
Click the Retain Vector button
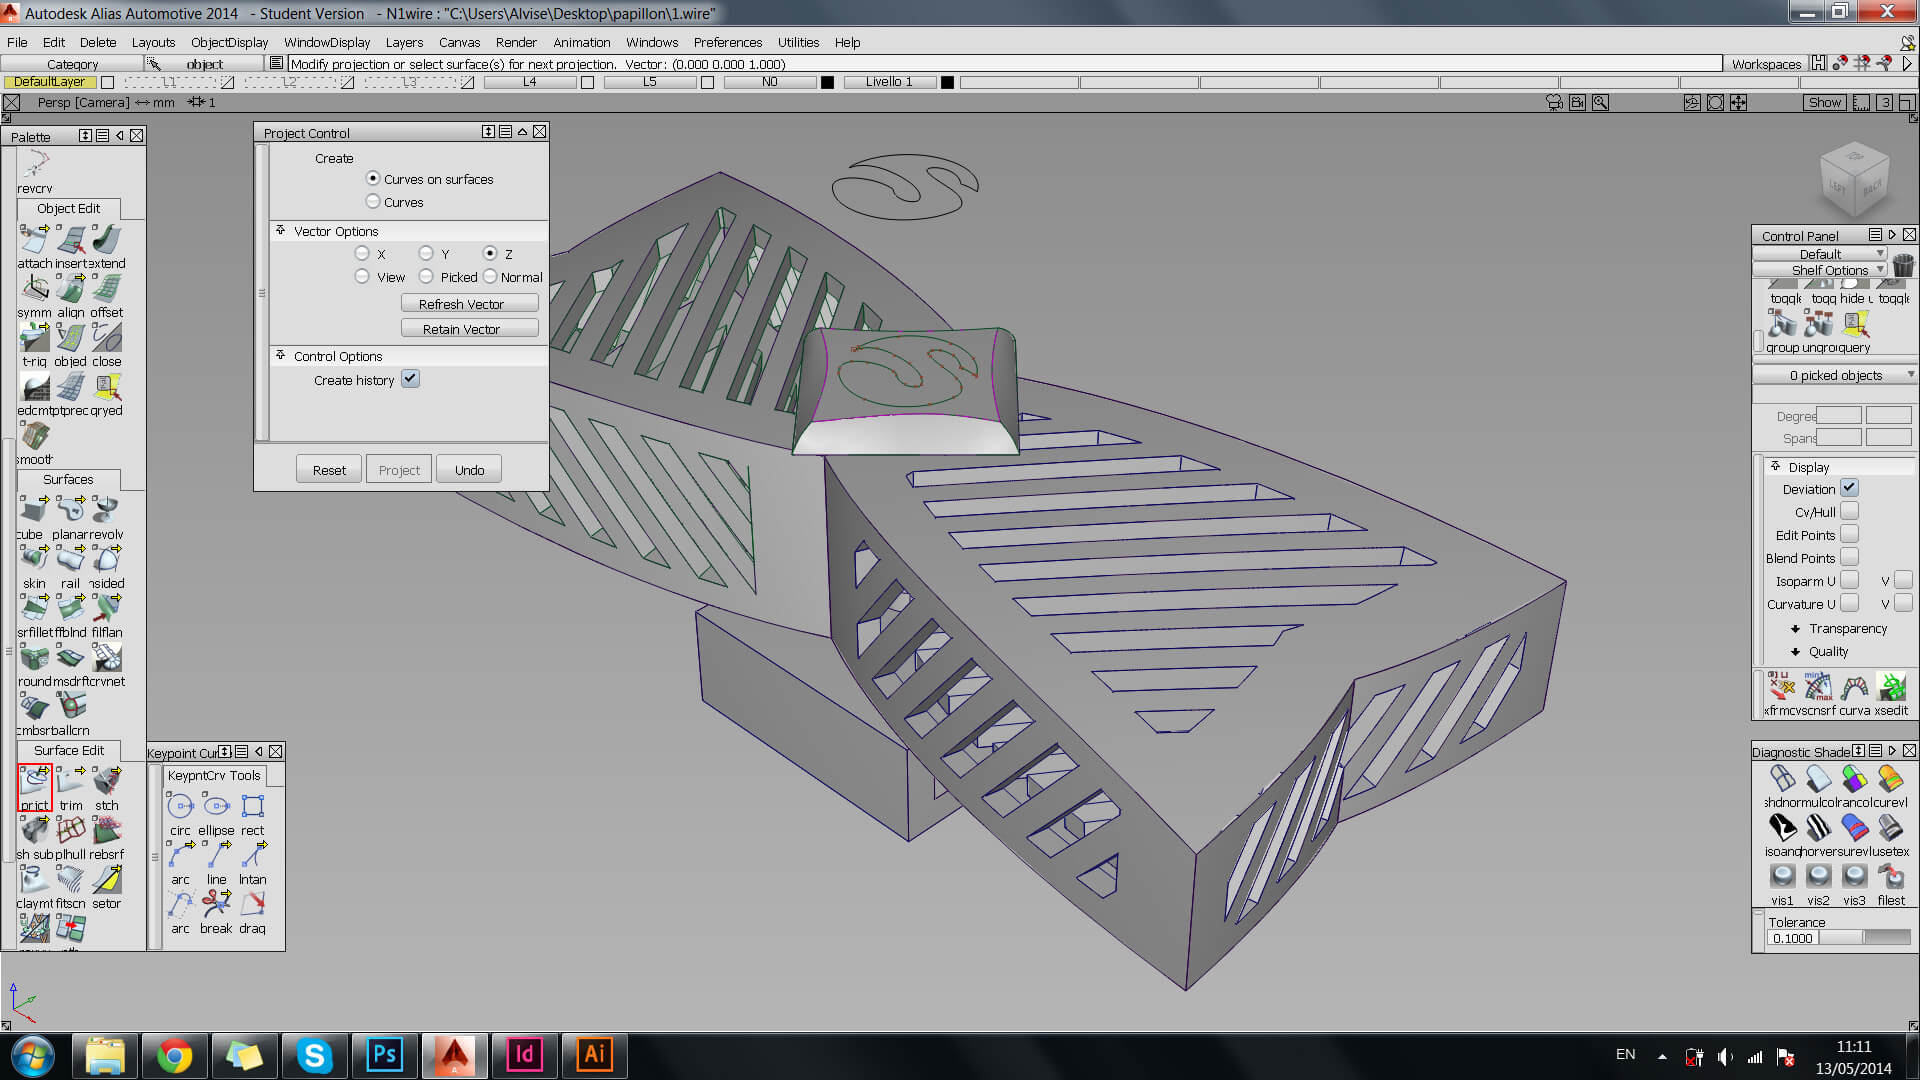pyautogui.click(x=470, y=328)
